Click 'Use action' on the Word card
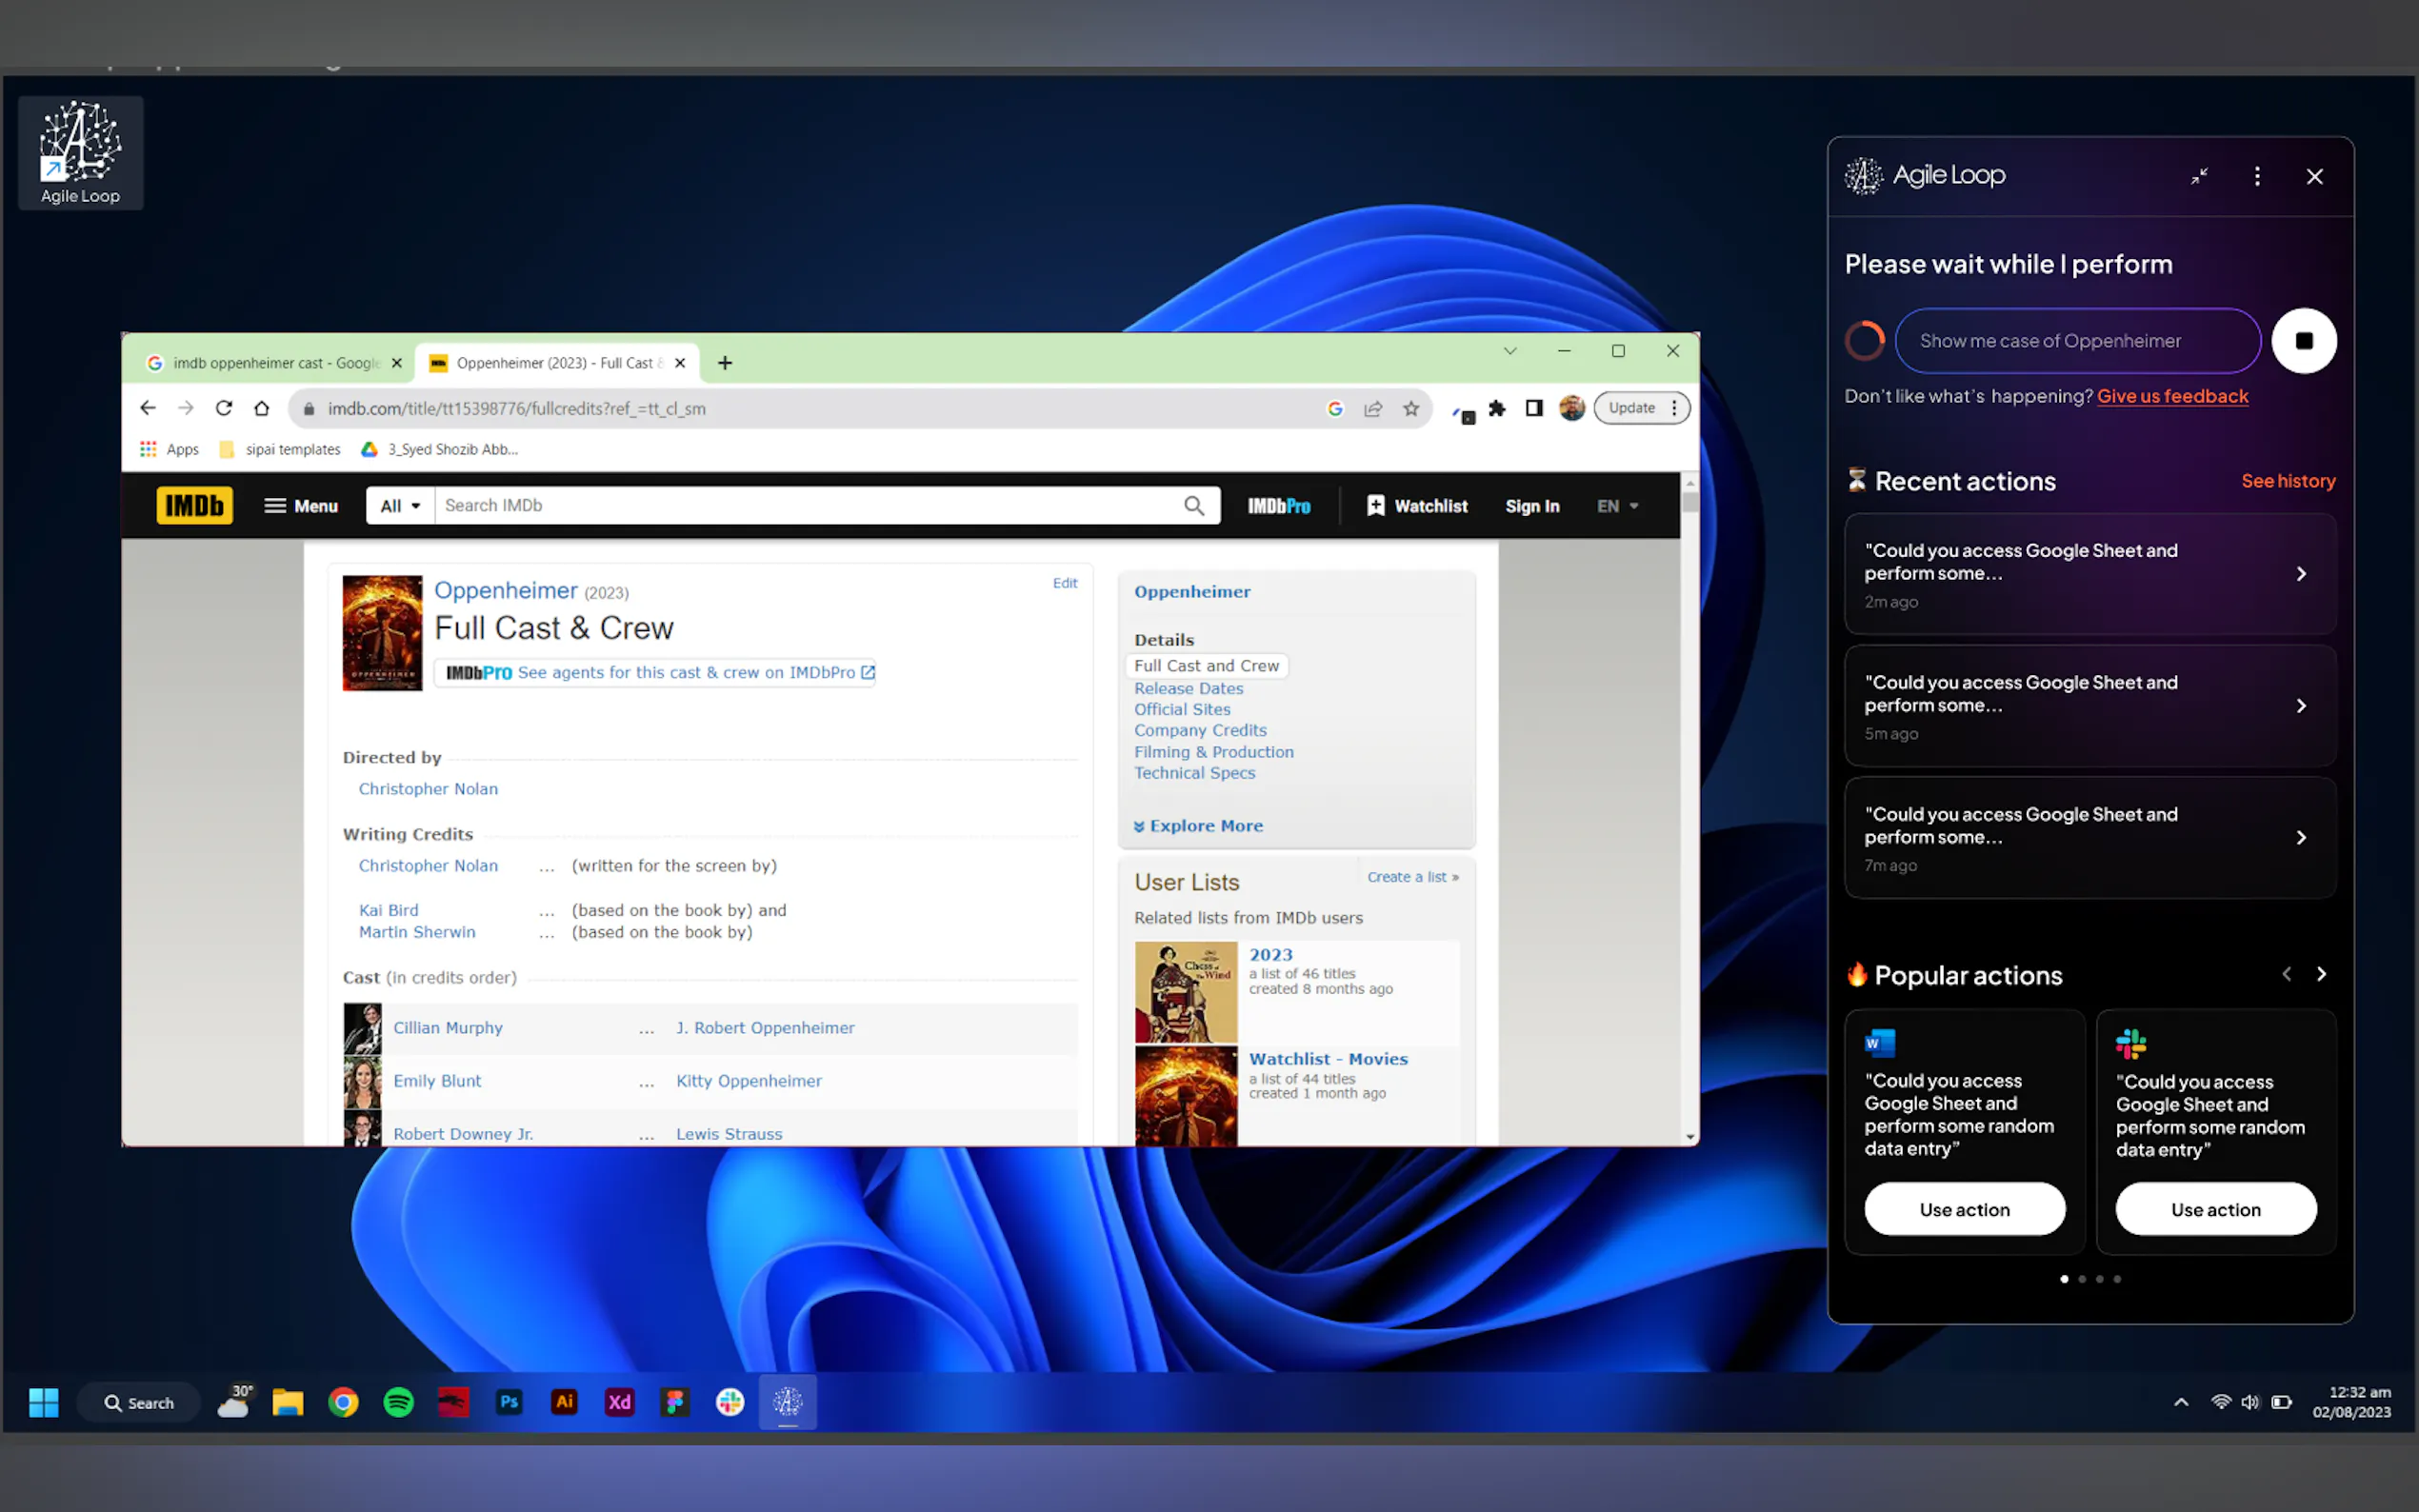2419x1512 pixels. pos(1964,1210)
